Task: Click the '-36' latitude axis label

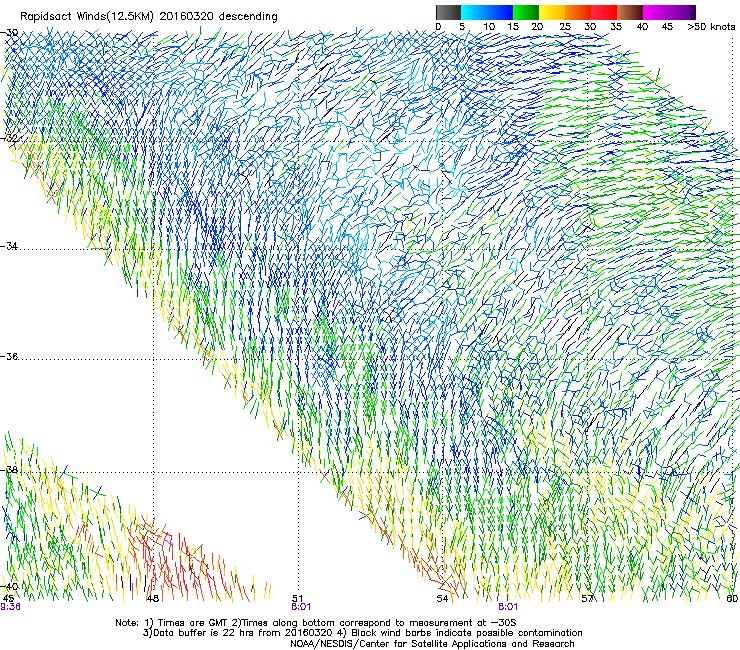Action: coord(9,356)
